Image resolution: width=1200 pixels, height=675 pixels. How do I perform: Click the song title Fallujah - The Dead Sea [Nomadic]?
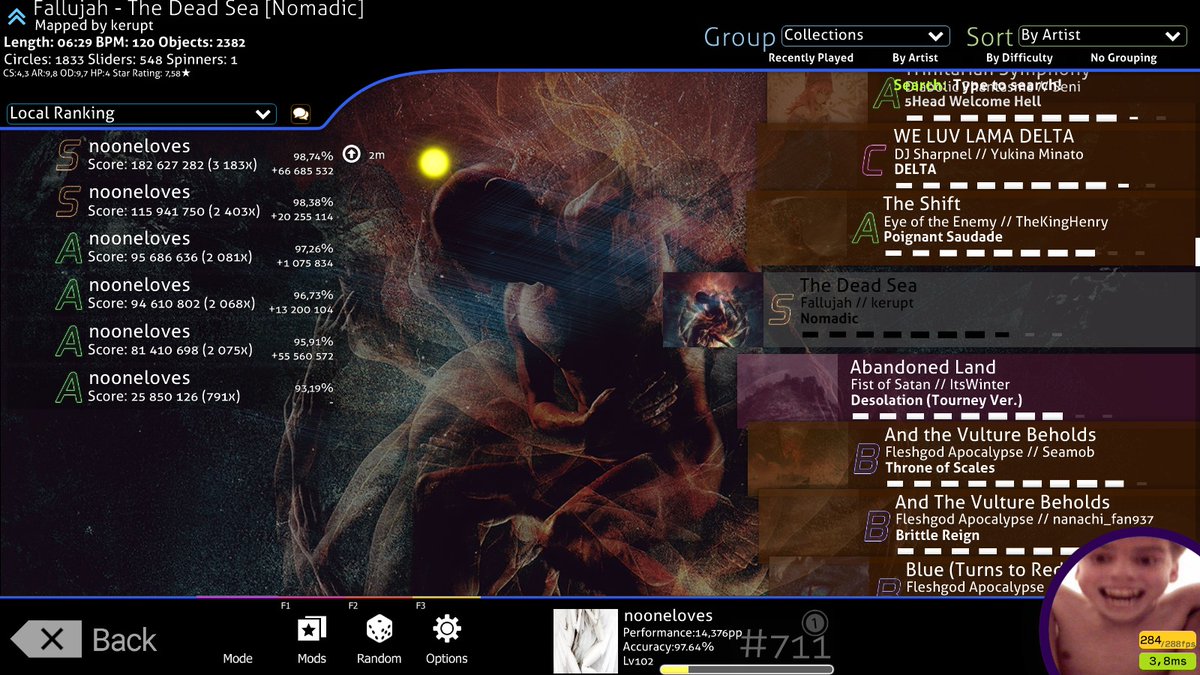(x=198, y=10)
